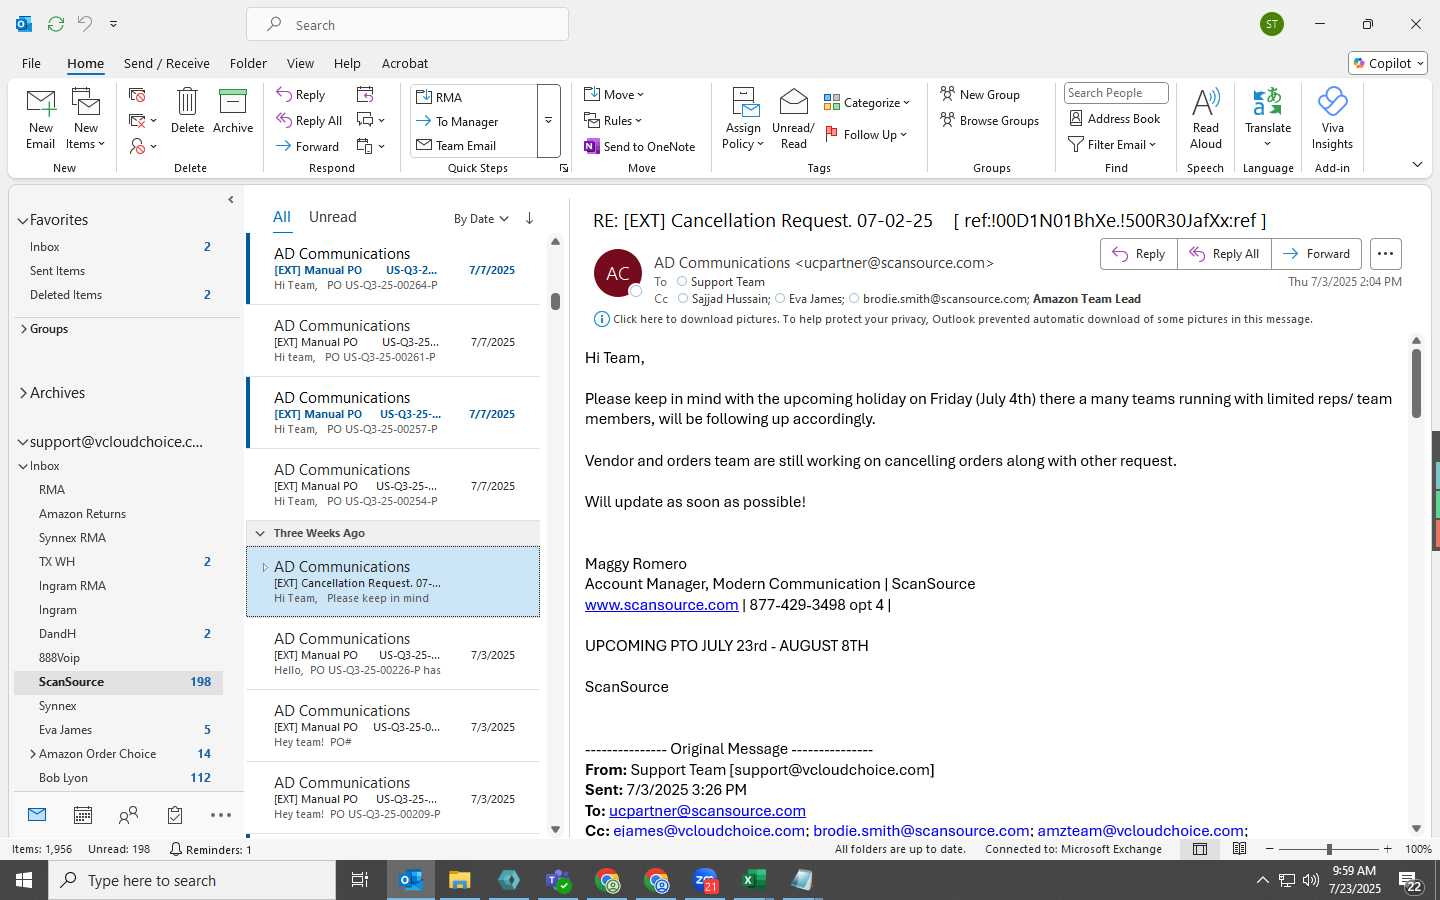1440x900 pixels.
Task: Expand the Quick Steps gallery
Action: [x=548, y=121]
